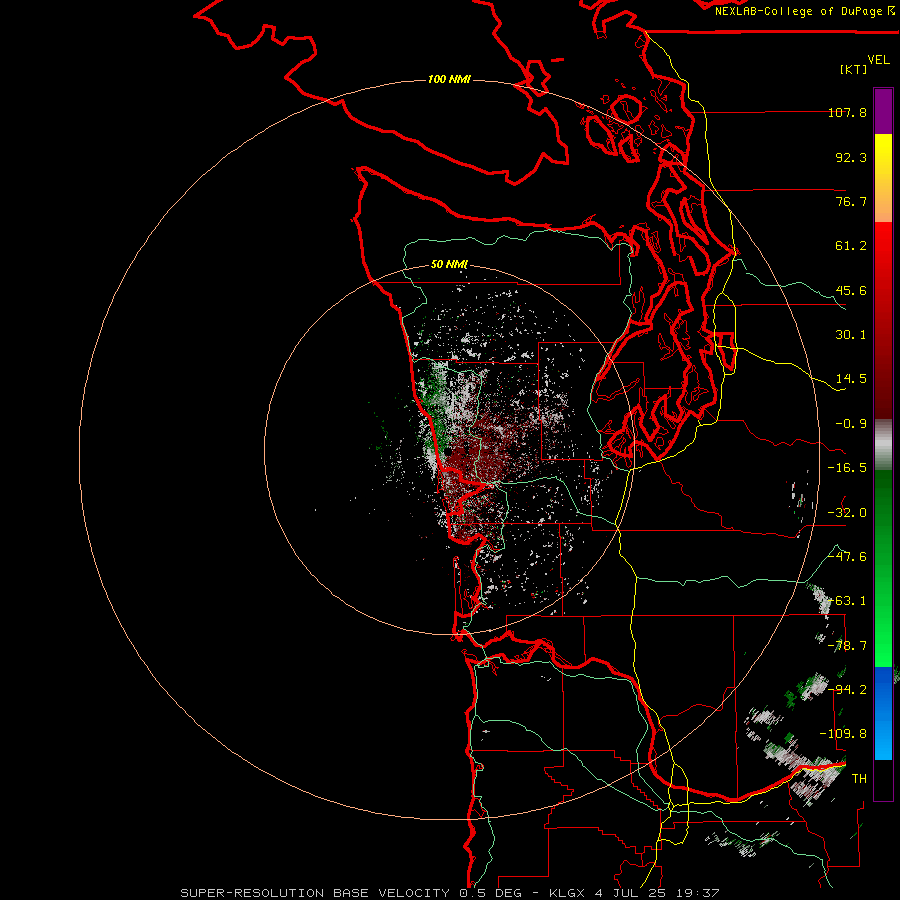Pick the blue segment of the velocity scale
The image size is (900, 900).
tap(883, 713)
